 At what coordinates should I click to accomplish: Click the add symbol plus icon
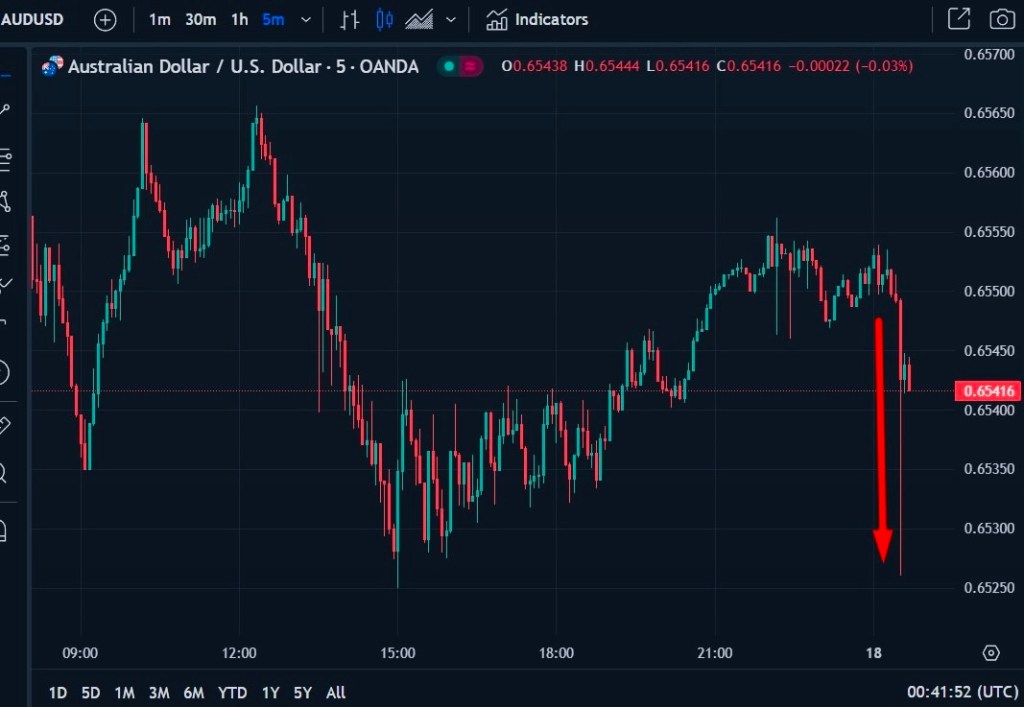(x=105, y=19)
